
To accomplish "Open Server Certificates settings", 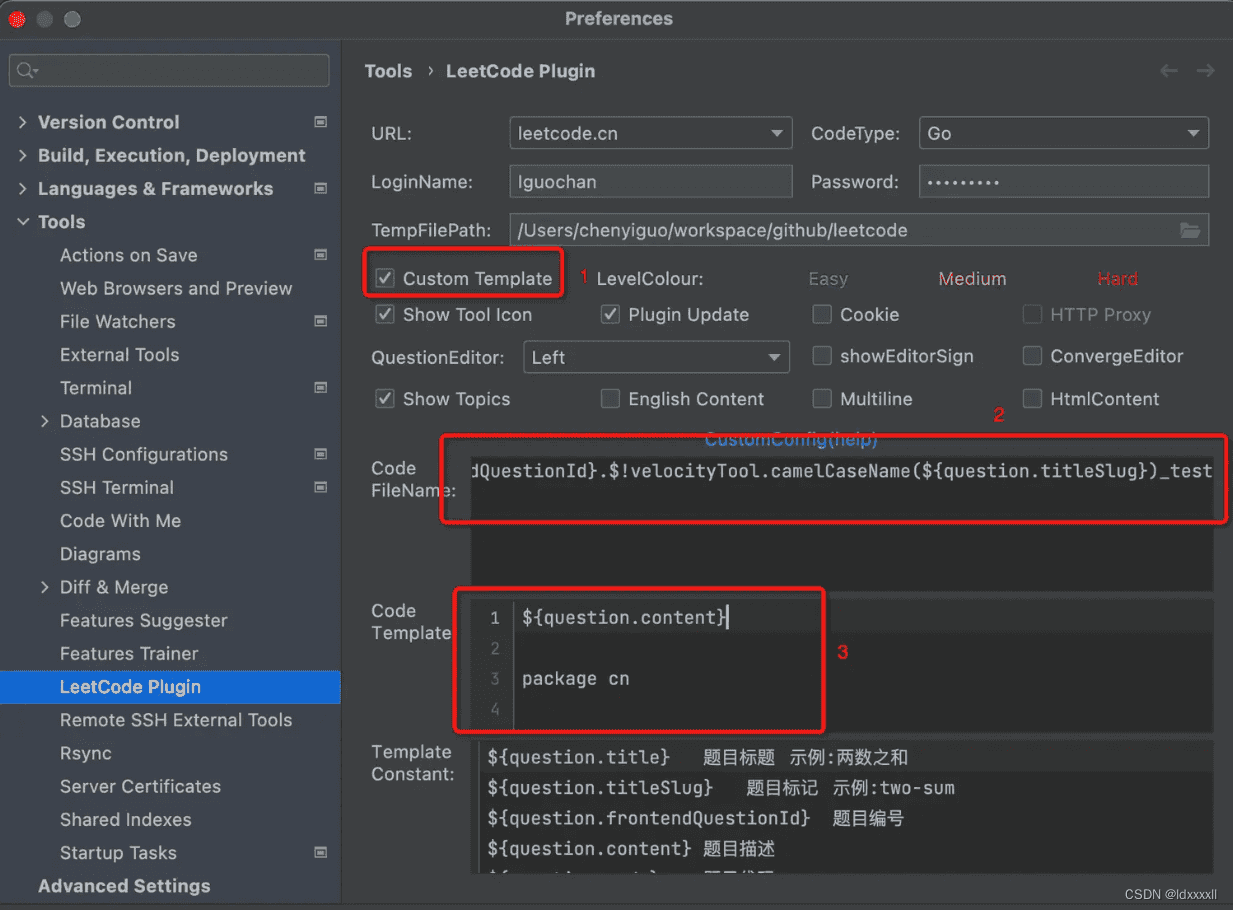I will pos(140,786).
